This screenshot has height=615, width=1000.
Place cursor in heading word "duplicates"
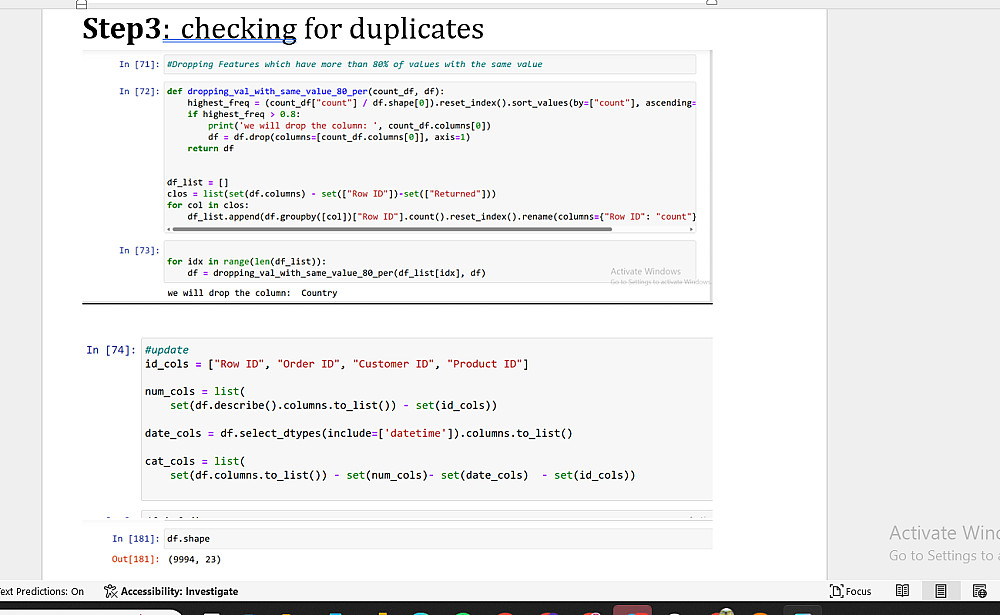(x=416, y=29)
